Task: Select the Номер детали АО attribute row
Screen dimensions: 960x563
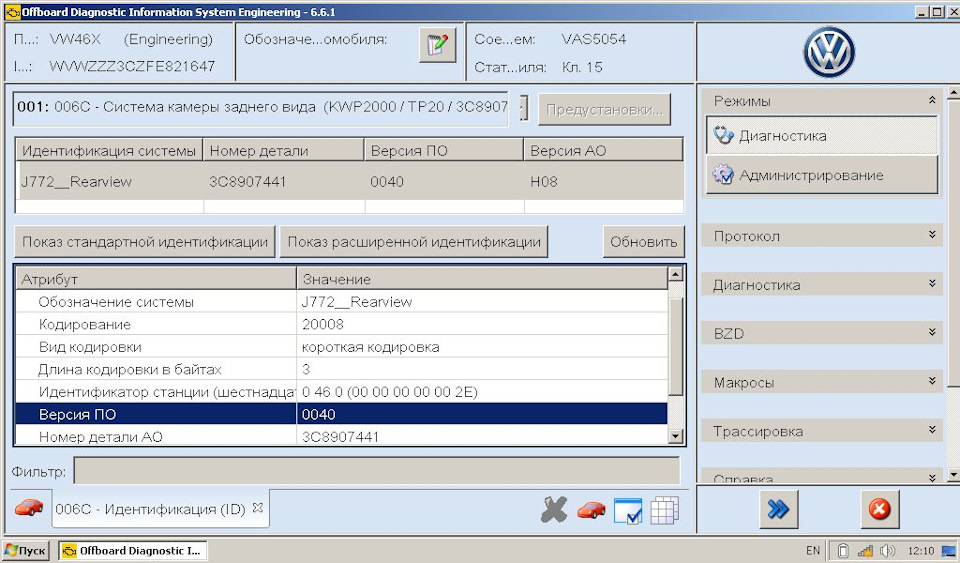Action: pos(342,436)
